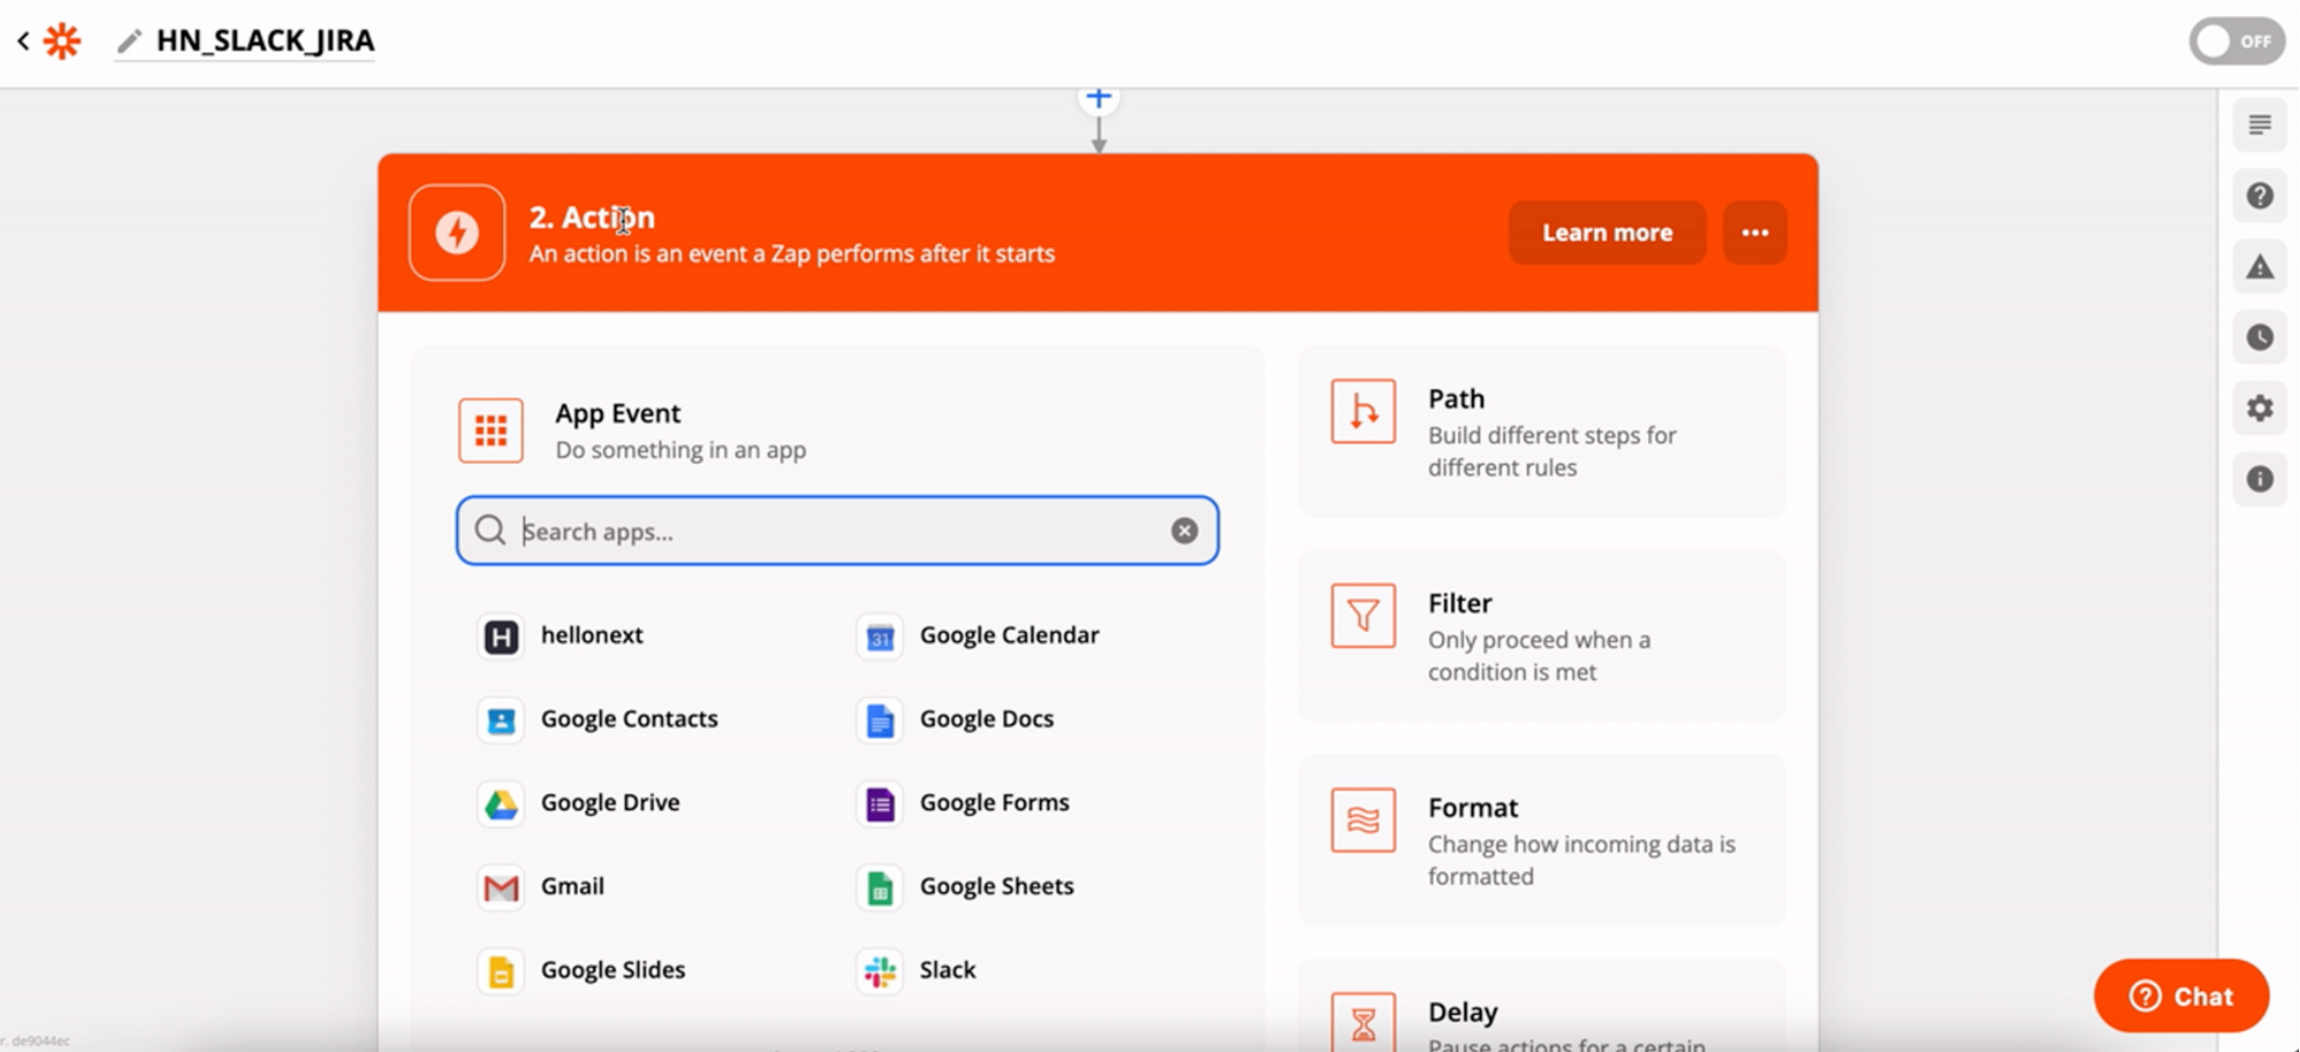2300x1052 pixels.
Task: Select Google Calendar app label
Action: click(x=1009, y=635)
